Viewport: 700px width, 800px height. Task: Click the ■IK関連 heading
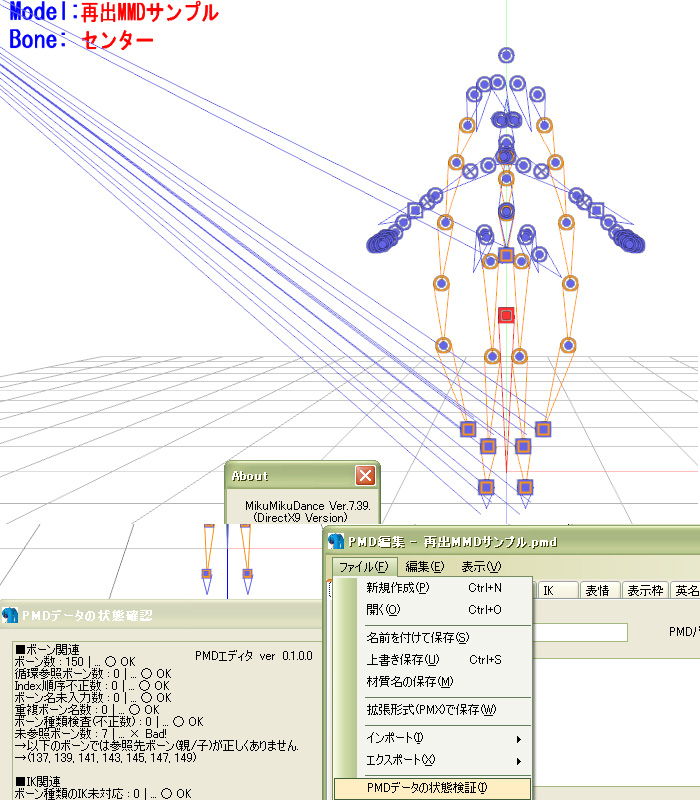[38, 782]
